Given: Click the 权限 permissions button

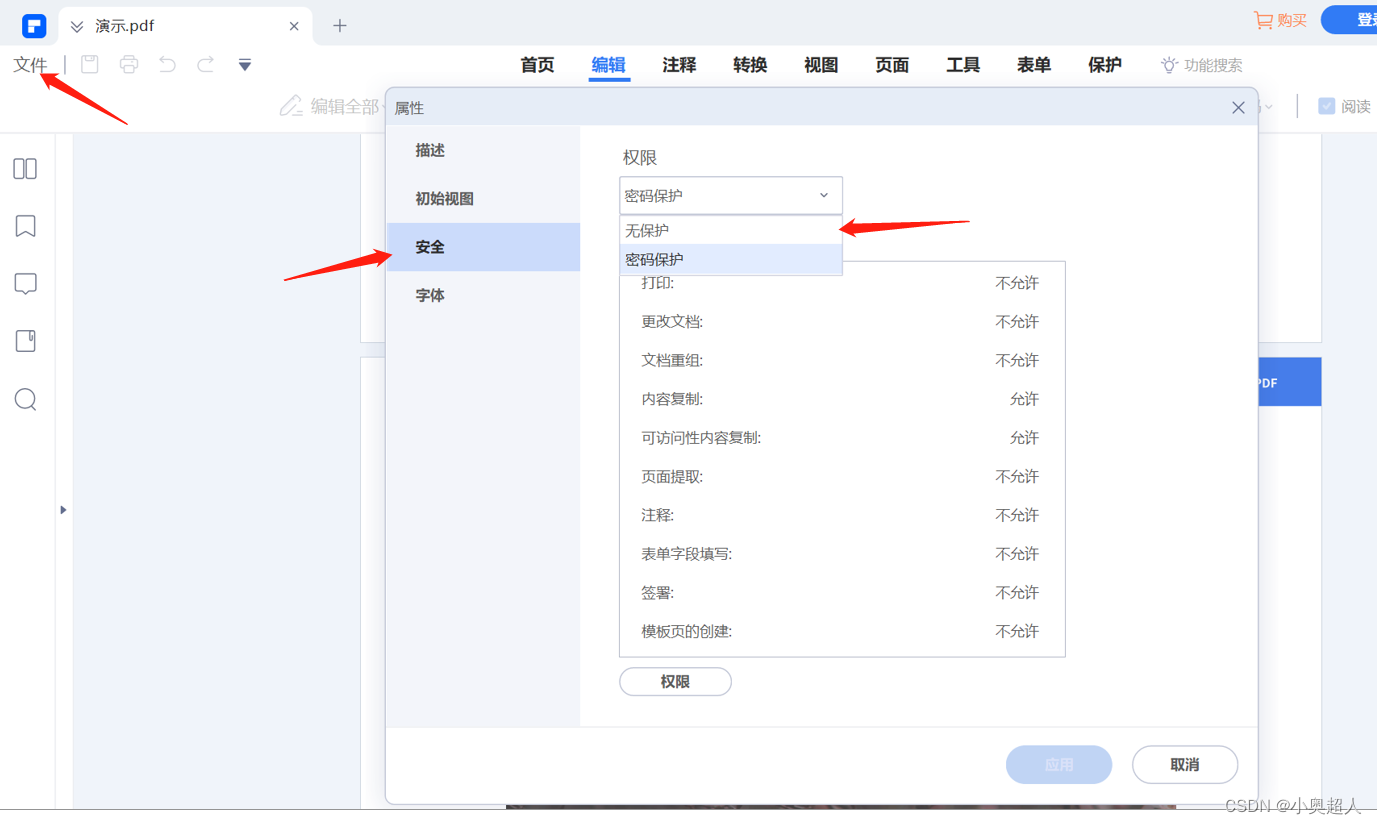Looking at the screenshot, I should (675, 681).
